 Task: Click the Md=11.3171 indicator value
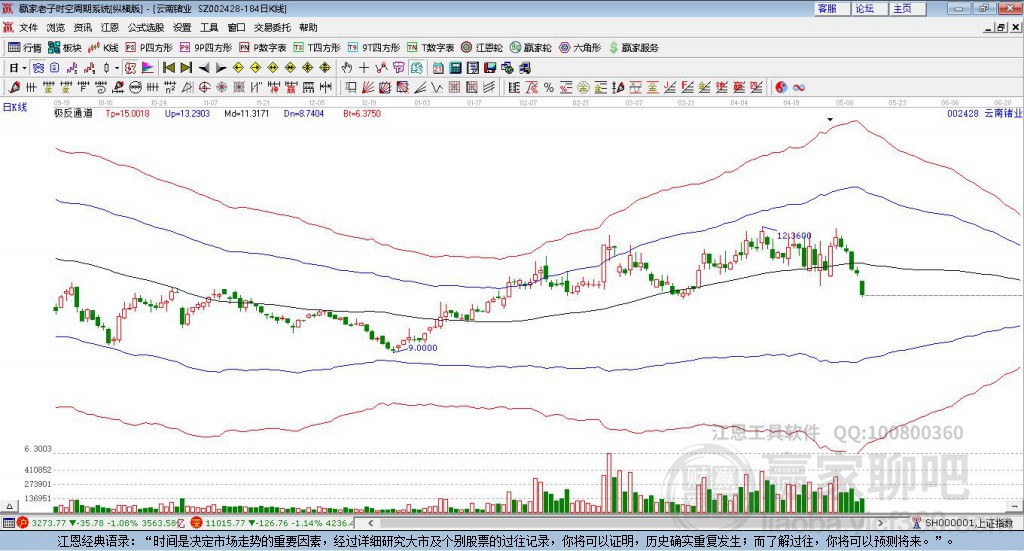(x=247, y=114)
